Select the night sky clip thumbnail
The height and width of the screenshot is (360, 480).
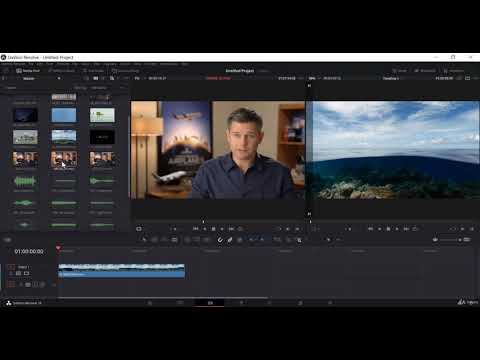pos(25,115)
